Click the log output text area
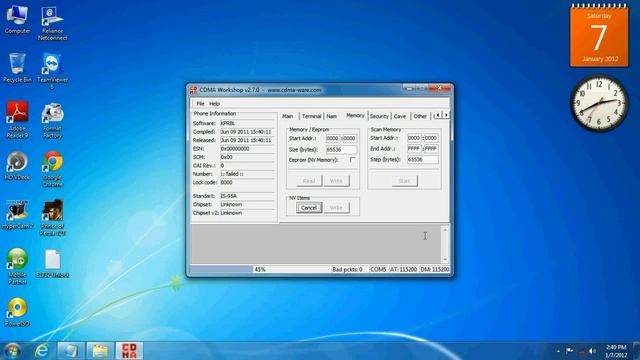The height and width of the screenshot is (360, 640). [x=316, y=243]
